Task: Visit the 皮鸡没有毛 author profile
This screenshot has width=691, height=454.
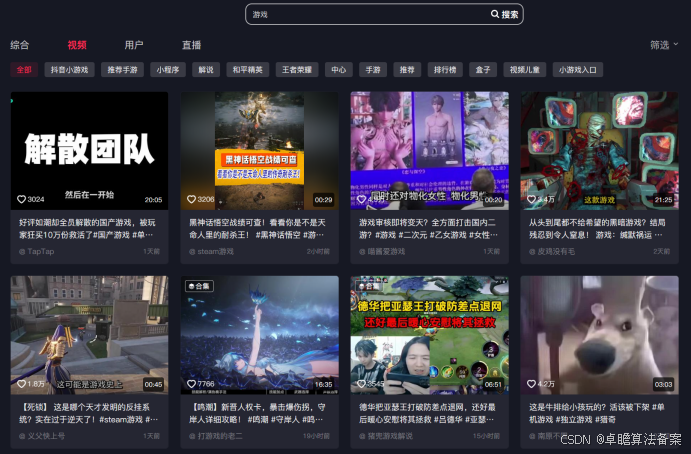Action: pos(552,251)
